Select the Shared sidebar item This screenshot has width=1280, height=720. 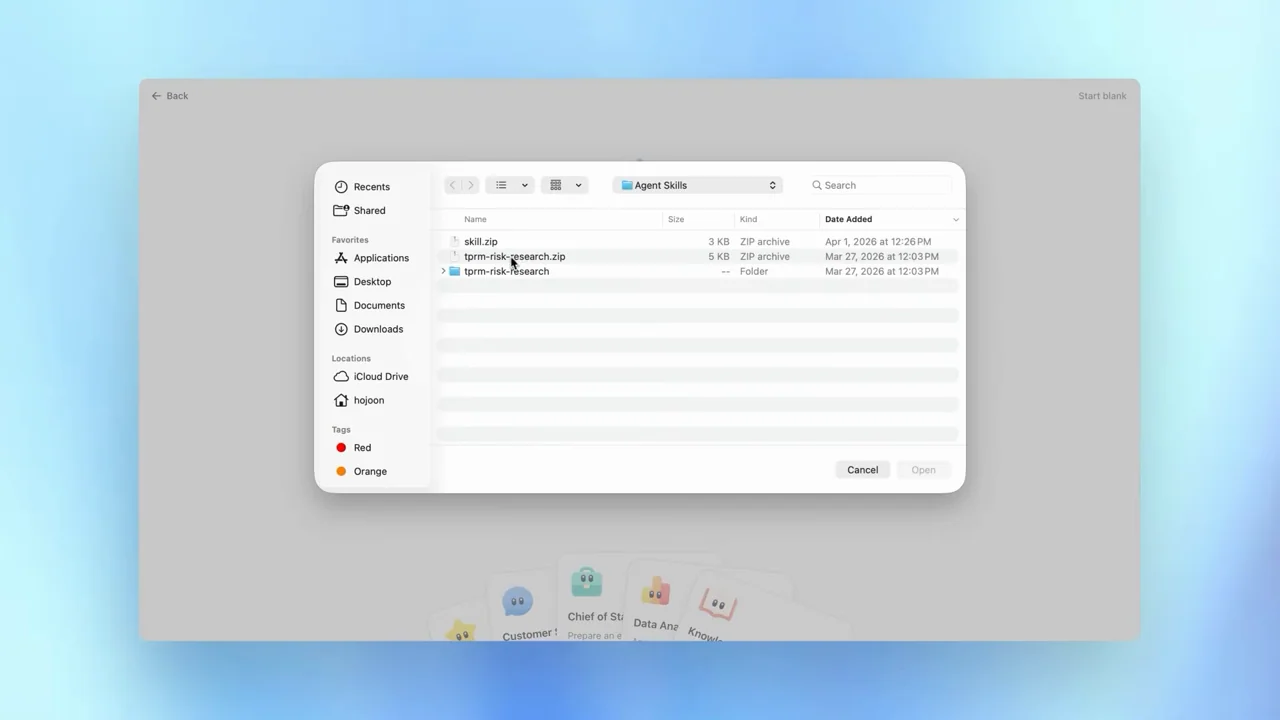[x=360, y=211]
